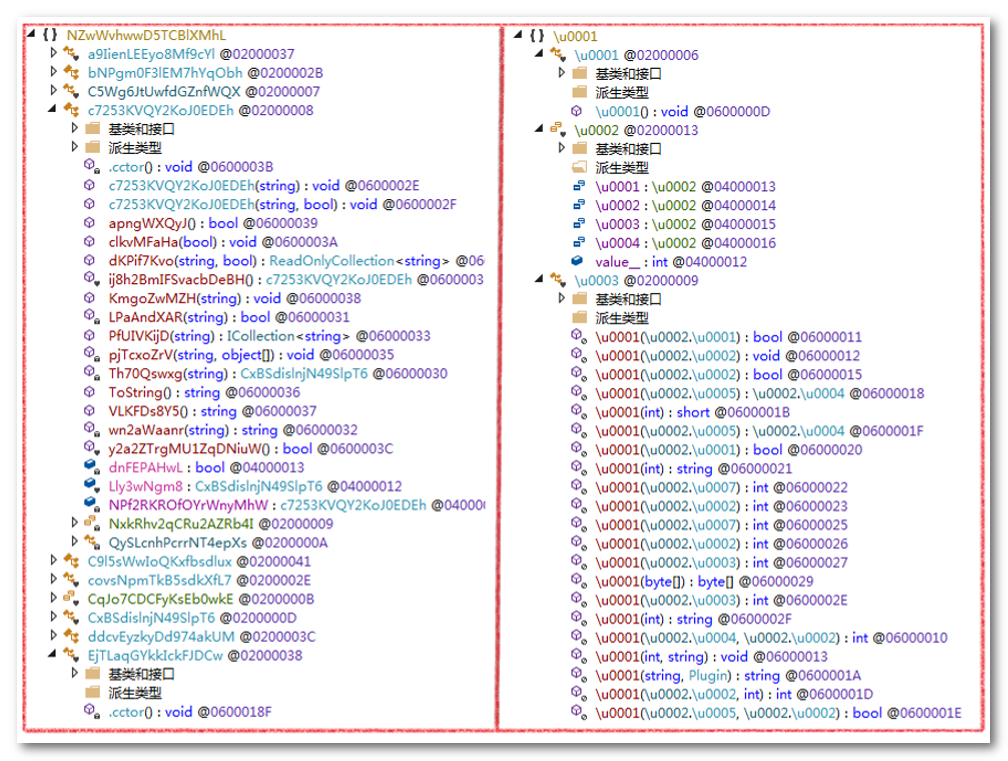Click the field icon beside value__
Viewport: 1008px width, 761px height.
pos(578,261)
